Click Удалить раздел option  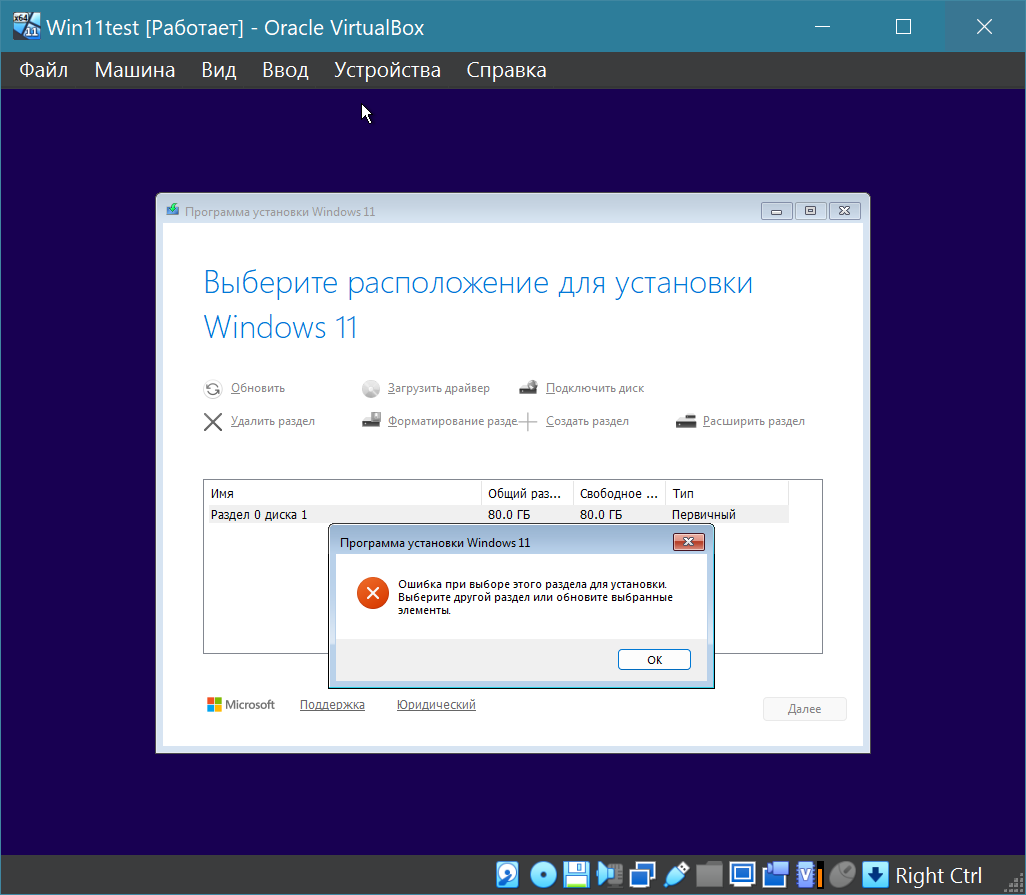272,421
